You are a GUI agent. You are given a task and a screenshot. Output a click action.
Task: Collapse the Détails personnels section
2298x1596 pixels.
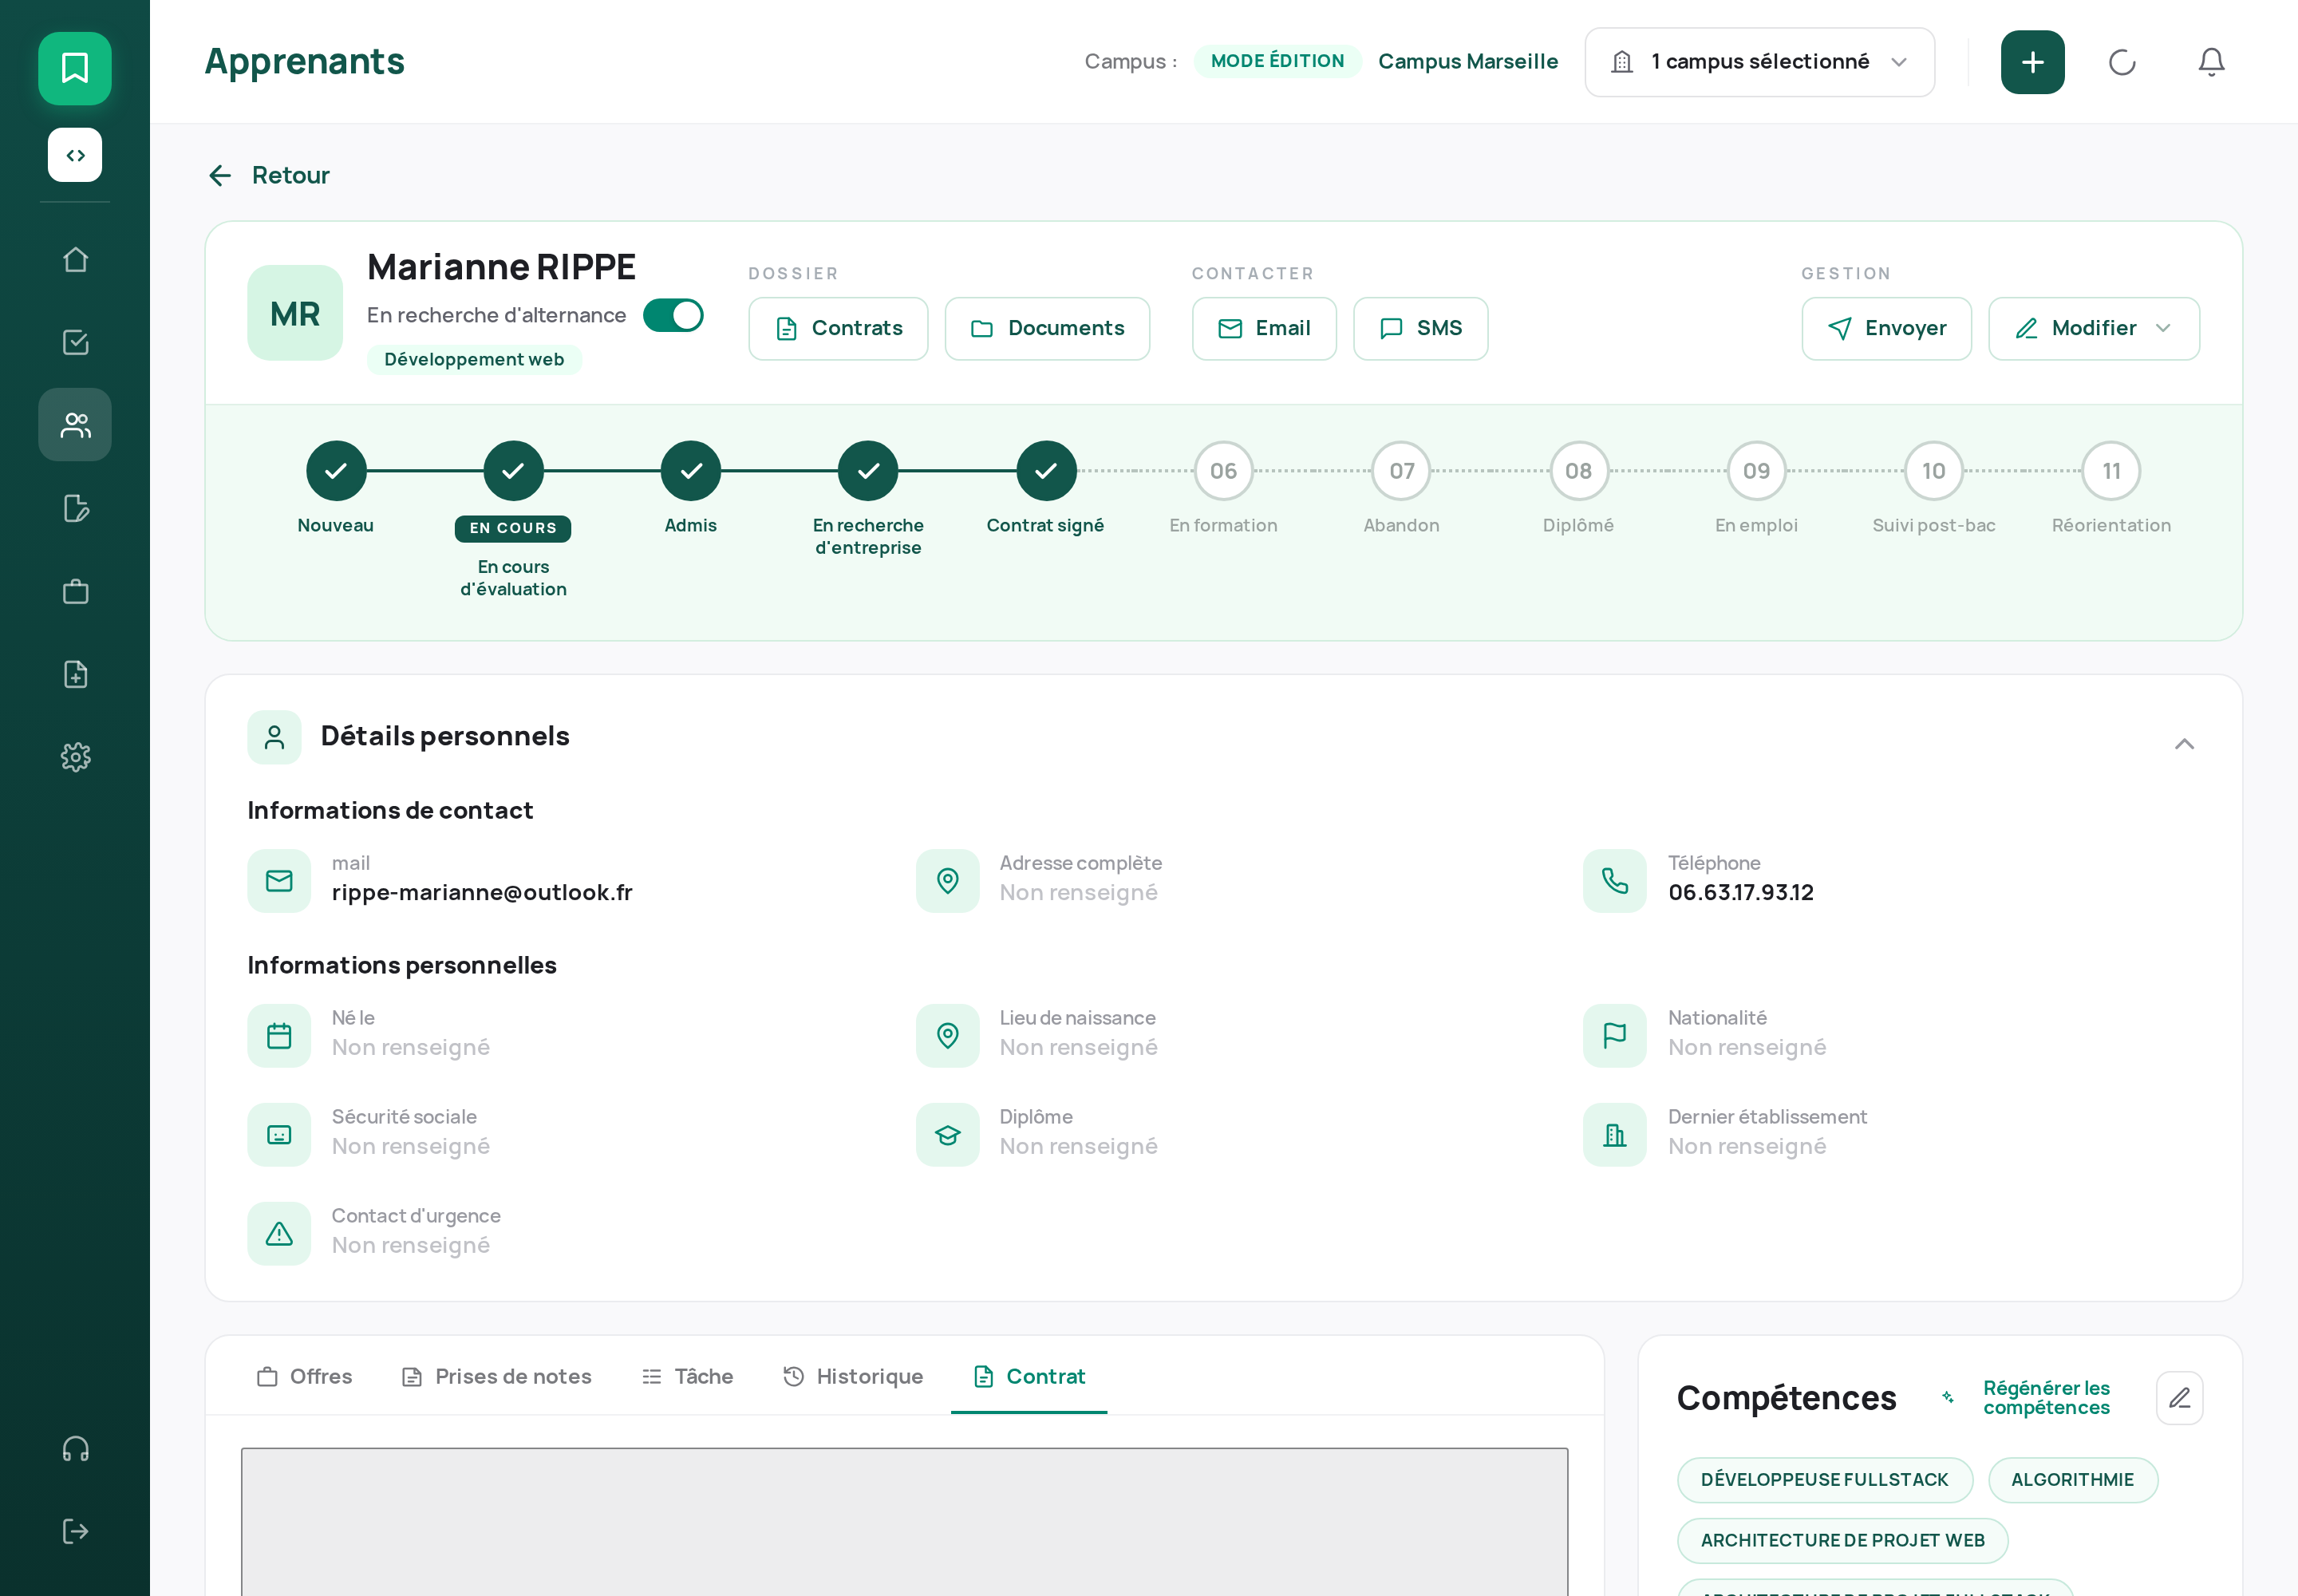click(x=2184, y=743)
